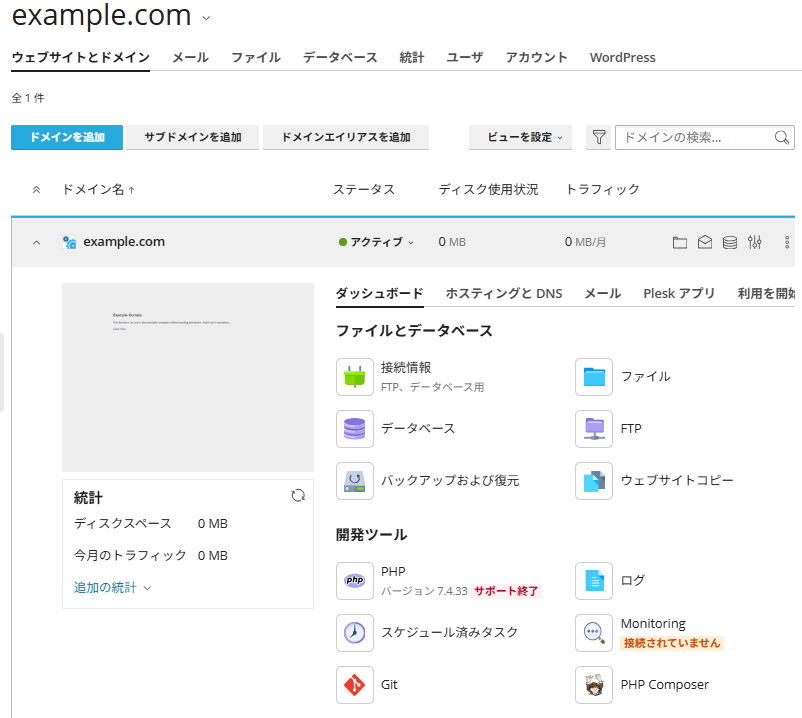Expand the ビューを設定 dropdown
802x718 pixels.
coord(520,138)
